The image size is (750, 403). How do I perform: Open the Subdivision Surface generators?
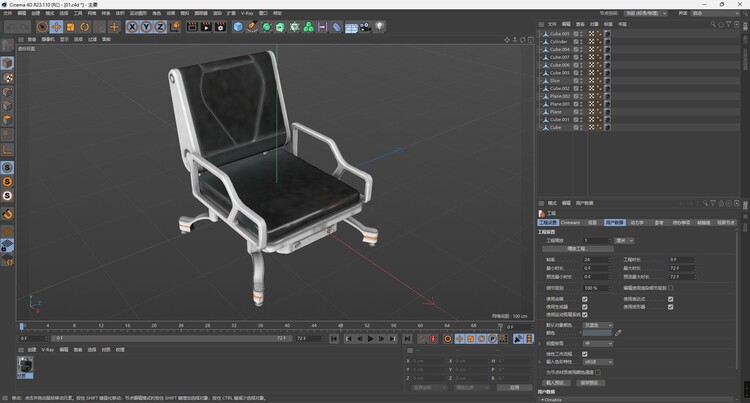click(266, 27)
